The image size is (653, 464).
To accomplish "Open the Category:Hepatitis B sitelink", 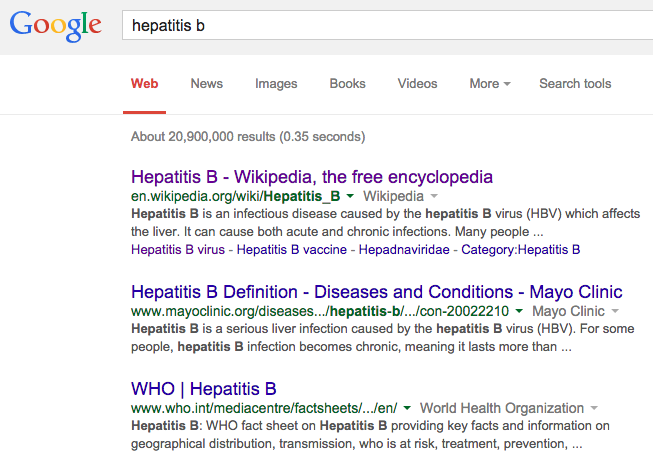I will click(x=521, y=250).
